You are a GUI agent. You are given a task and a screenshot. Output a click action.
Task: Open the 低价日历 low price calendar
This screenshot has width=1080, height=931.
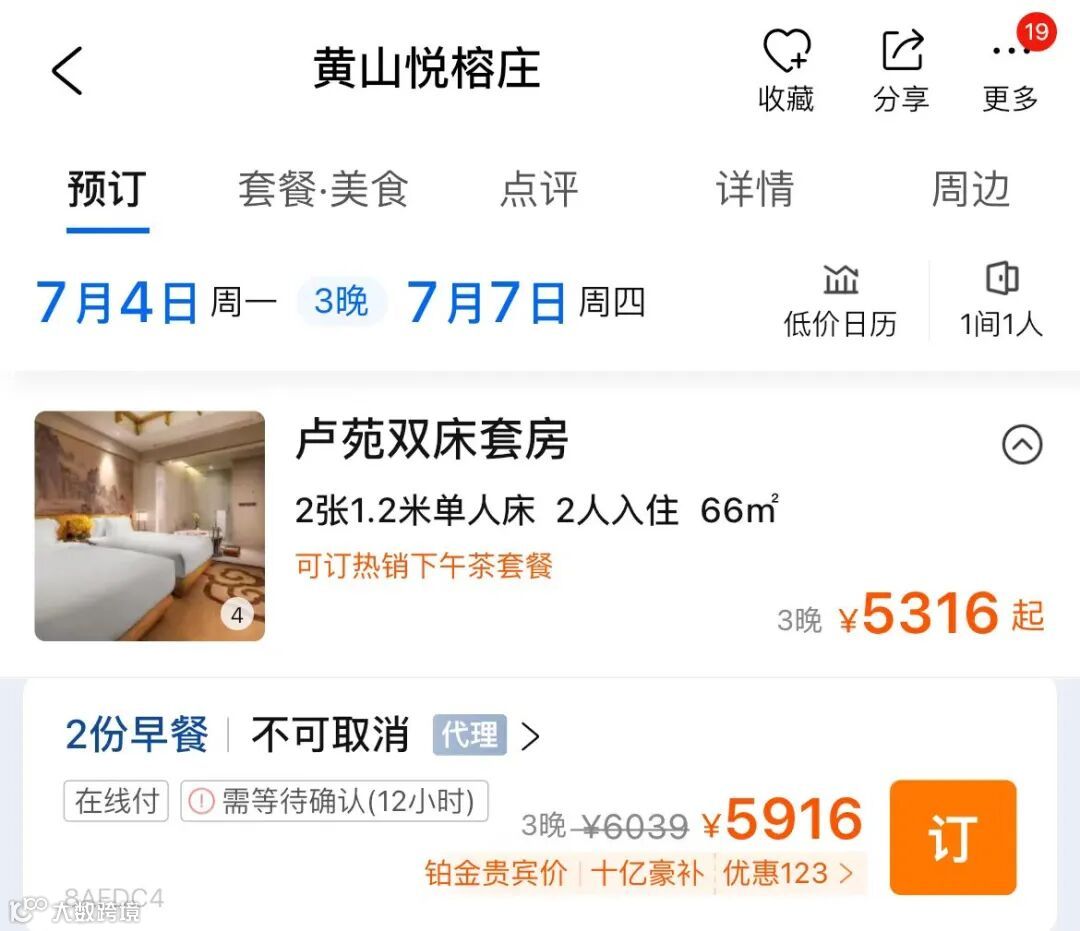point(840,301)
